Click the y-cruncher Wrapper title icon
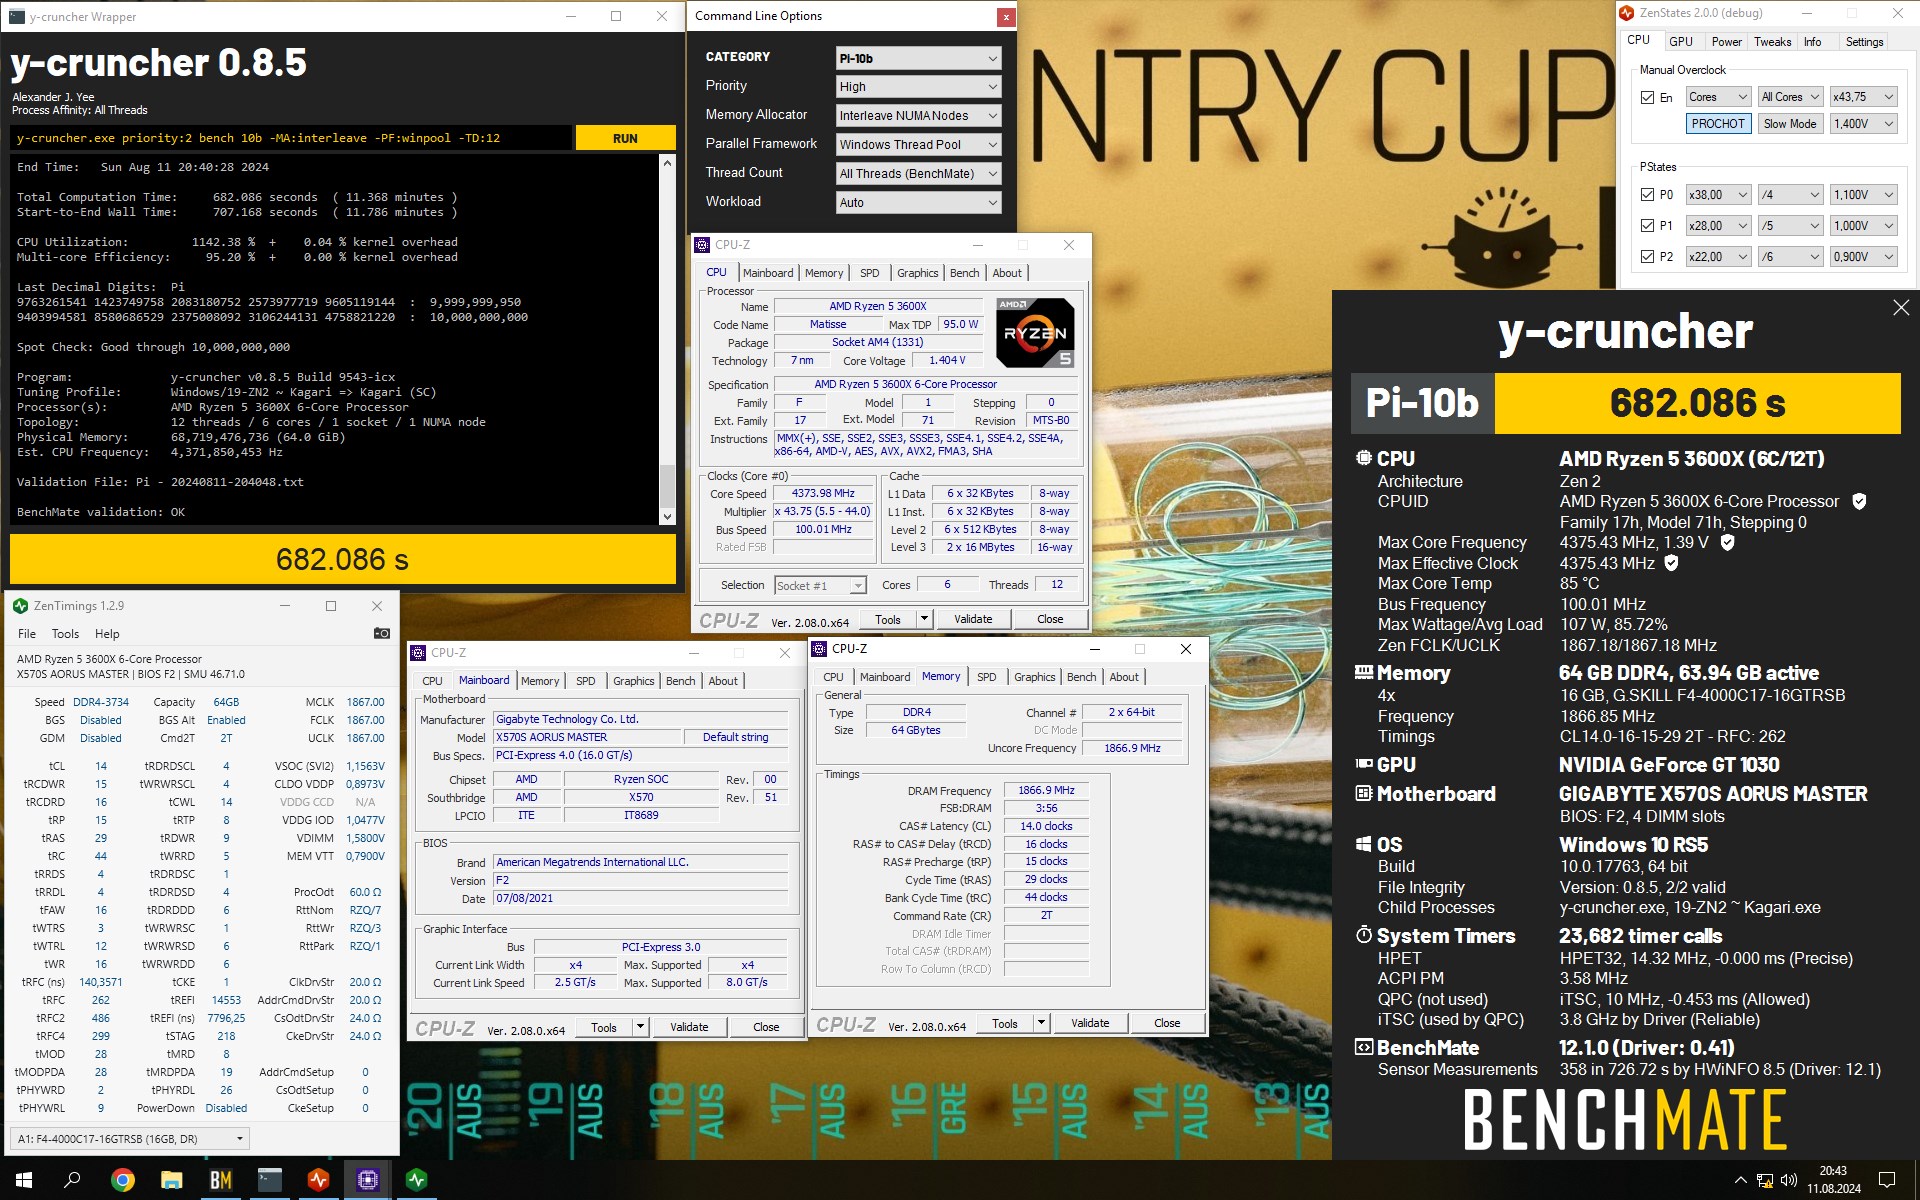The width and height of the screenshot is (1920, 1200). (x=16, y=17)
